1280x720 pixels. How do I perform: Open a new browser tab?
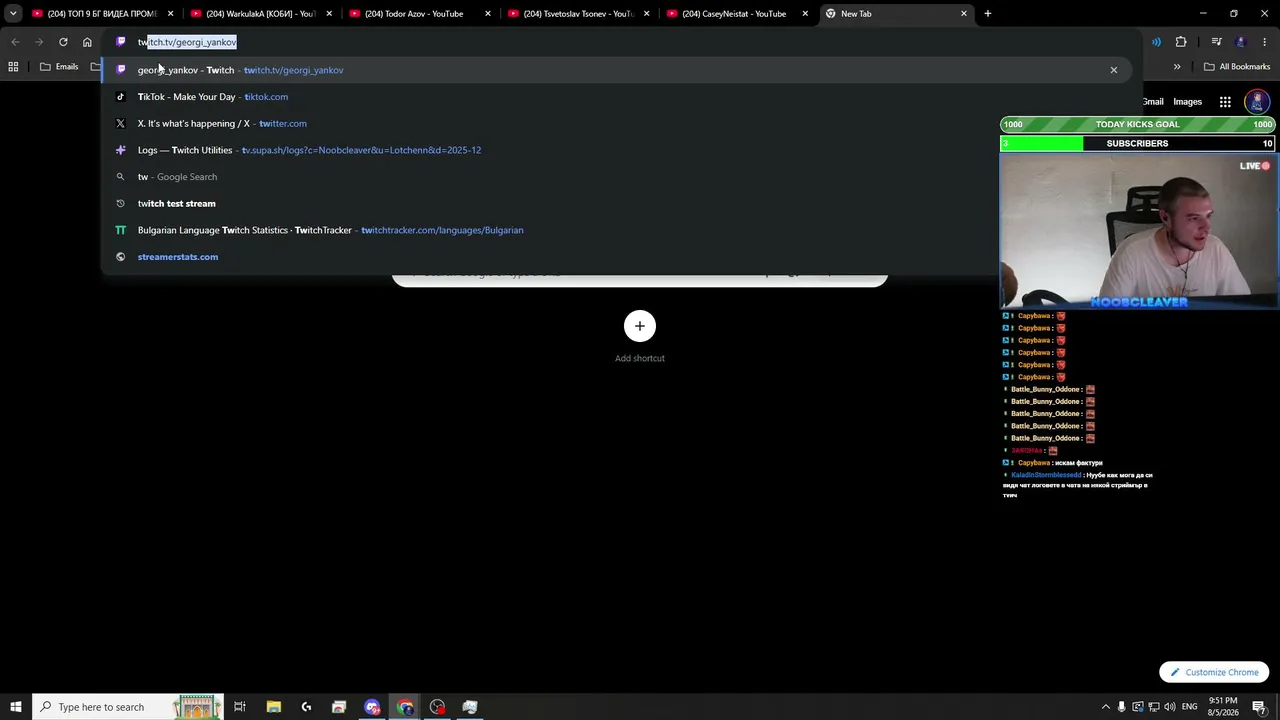(x=988, y=14)
